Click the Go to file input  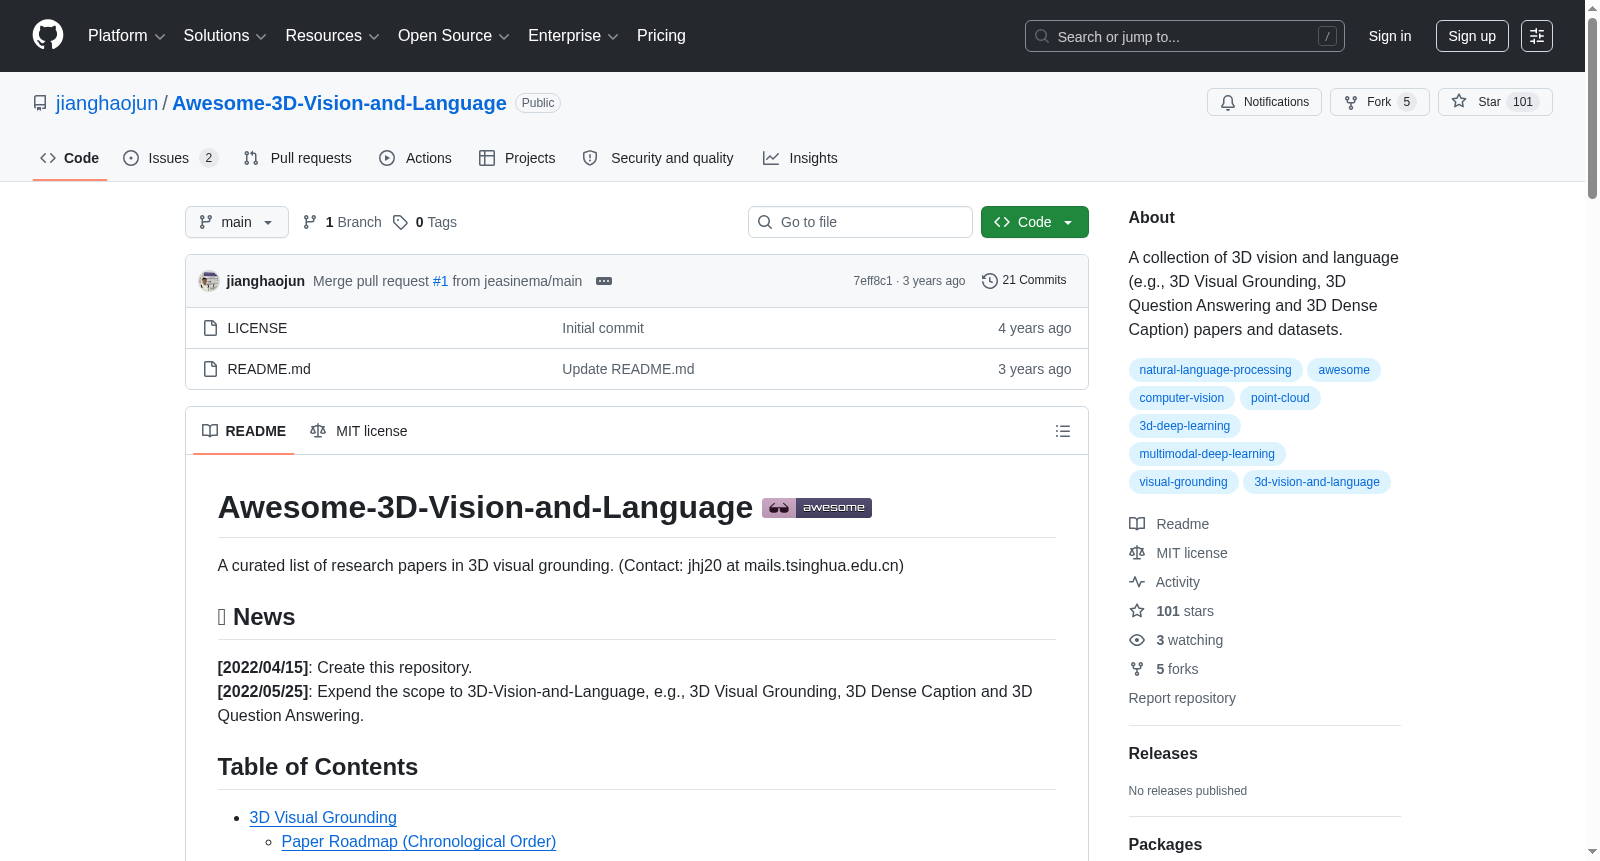(x=860, y=222)
